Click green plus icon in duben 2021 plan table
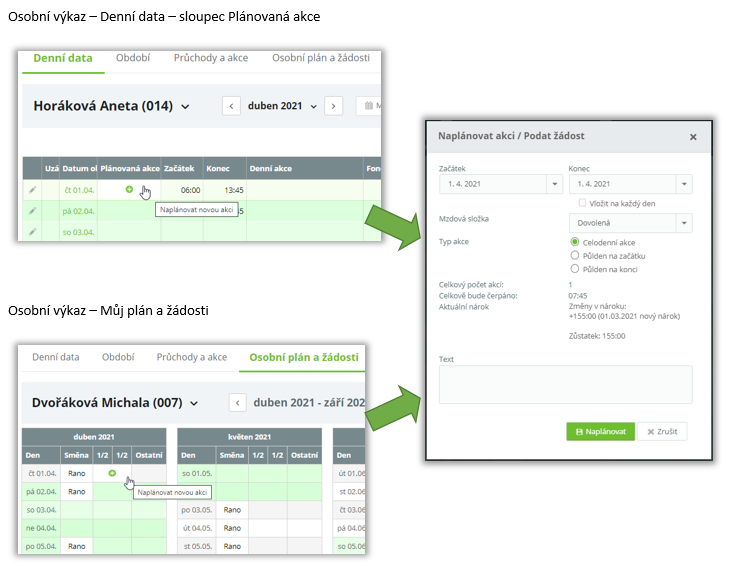Screen dimensions: 735x573 (x=112, y=472)
